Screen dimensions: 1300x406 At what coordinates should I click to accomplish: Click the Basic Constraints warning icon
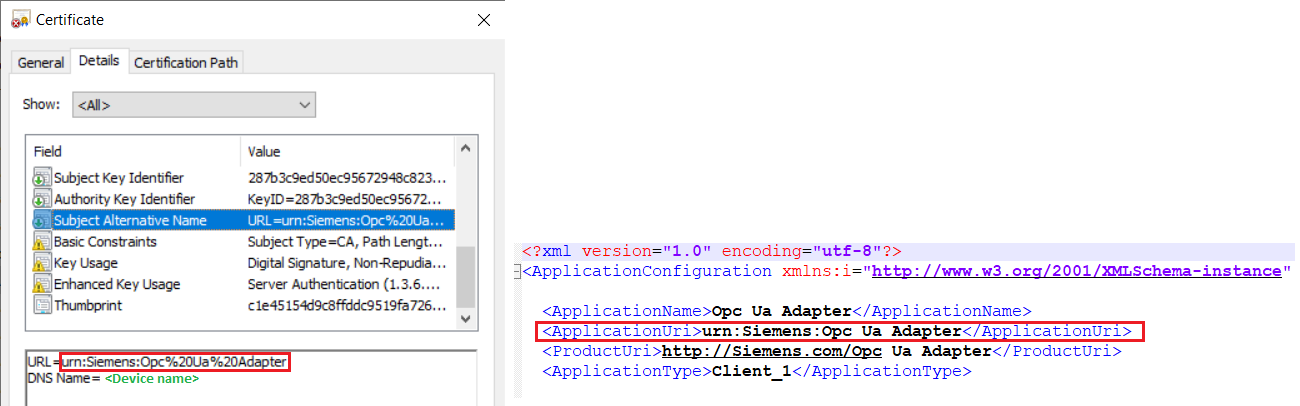tap(42, 242)
